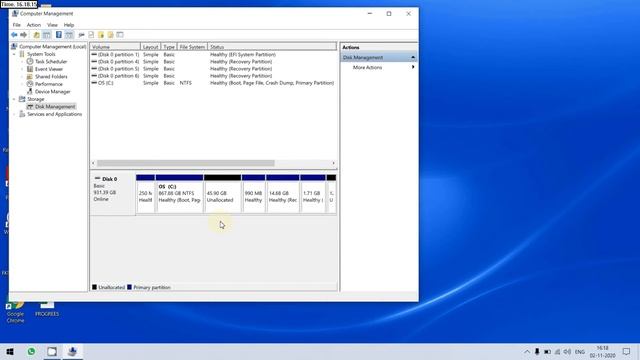Select the (Disk 0 partition 5) volume row
This screenshot has height=360, width=640.
click(213, 69)
